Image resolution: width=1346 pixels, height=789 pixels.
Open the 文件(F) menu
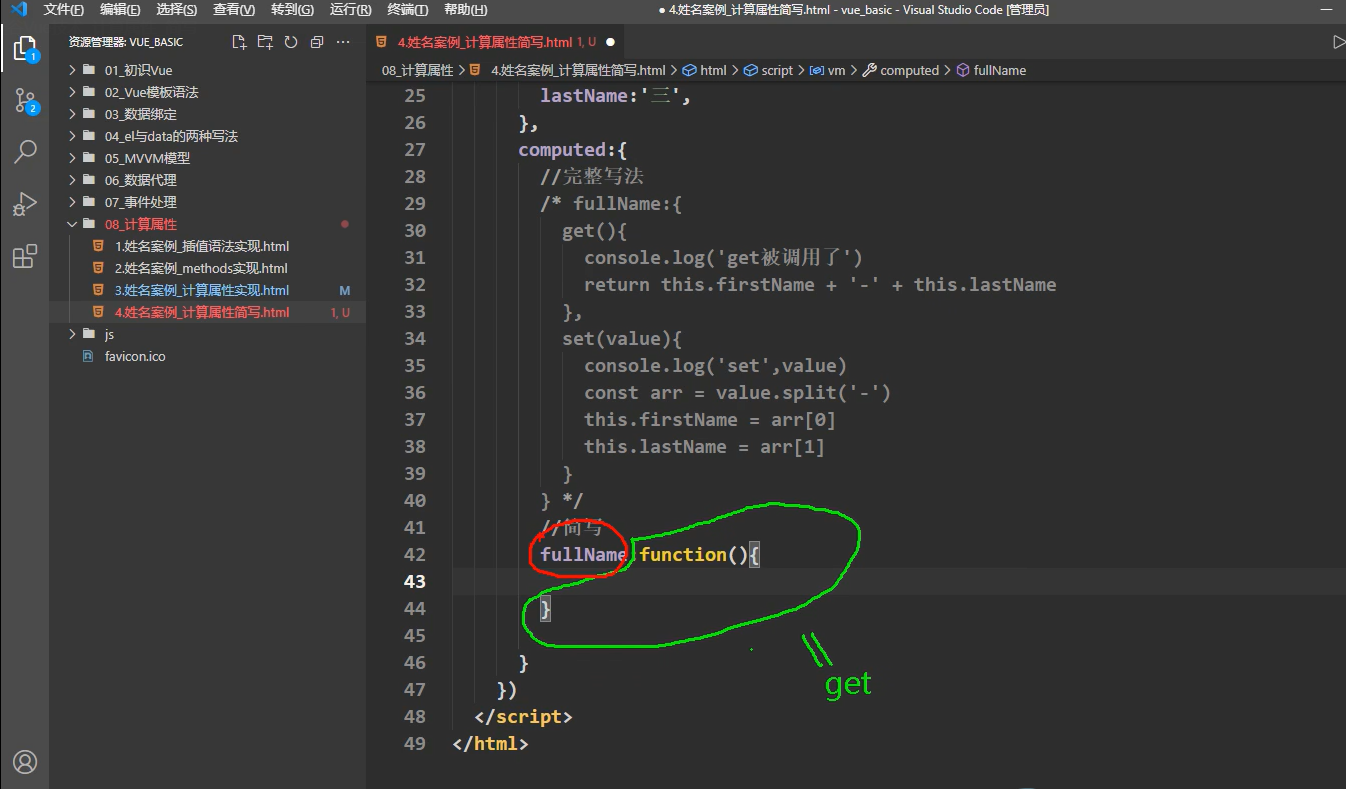[x=64, y=9]
